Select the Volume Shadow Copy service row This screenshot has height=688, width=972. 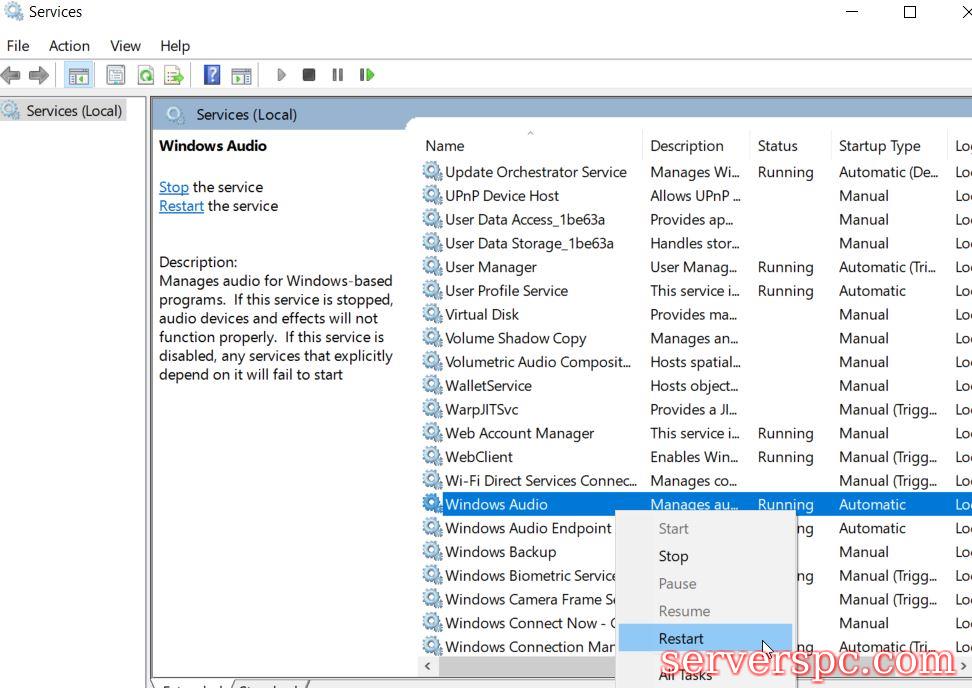click(515, 338)
